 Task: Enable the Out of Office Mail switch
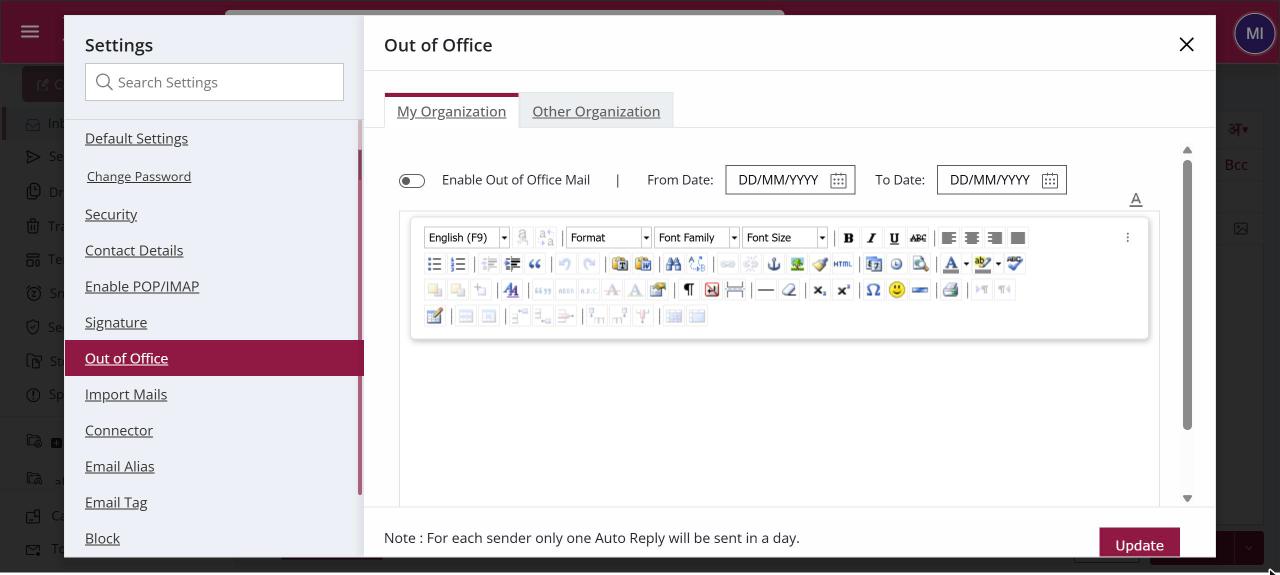point(411,181)
